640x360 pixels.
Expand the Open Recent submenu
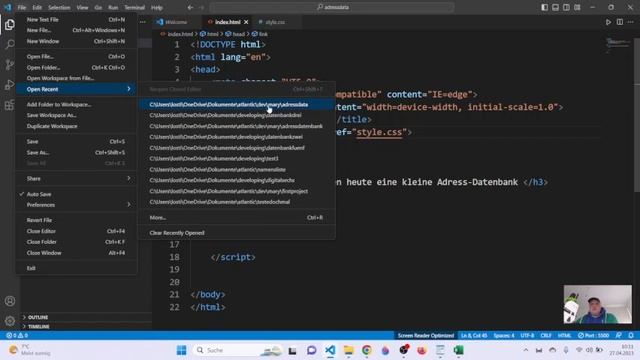[76, 89]
